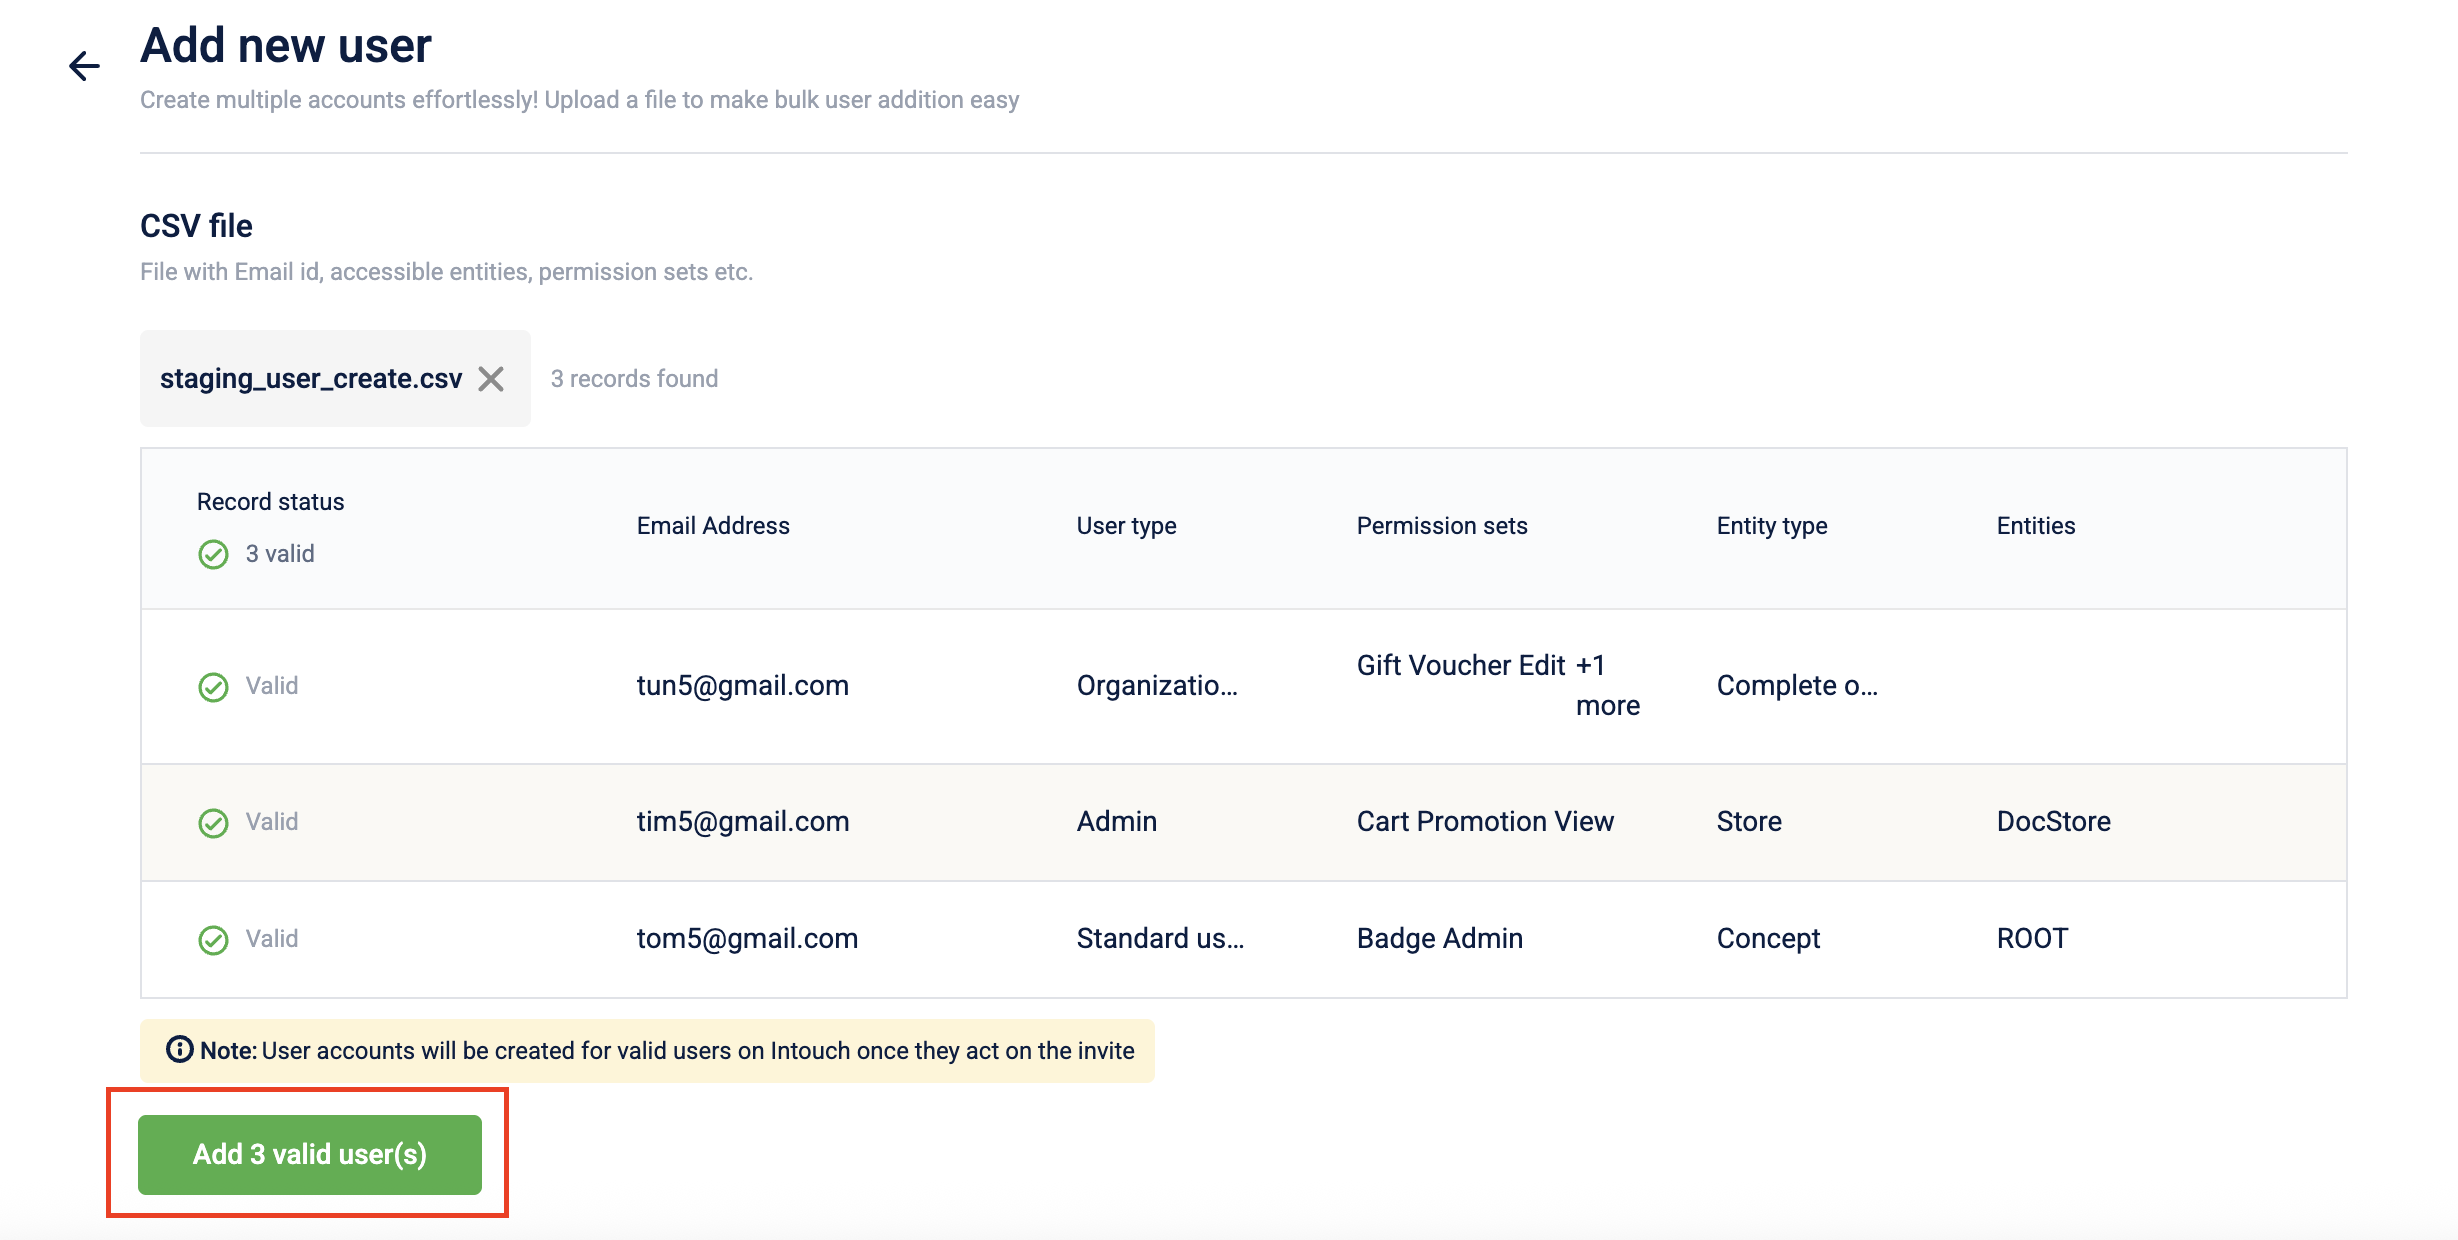Click truncated Organizatio... user type
The image size is (2458, 1240).
1156,686
